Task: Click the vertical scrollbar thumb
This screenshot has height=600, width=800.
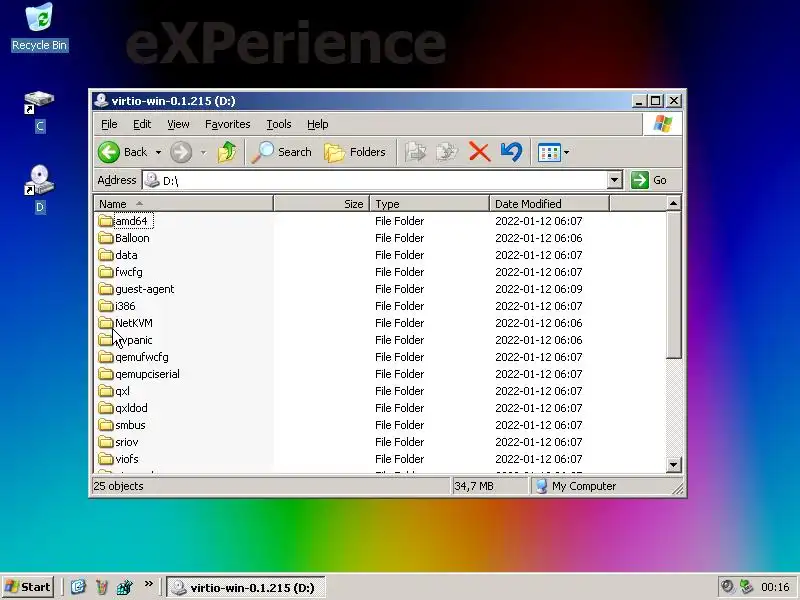Action: [673, 285]
